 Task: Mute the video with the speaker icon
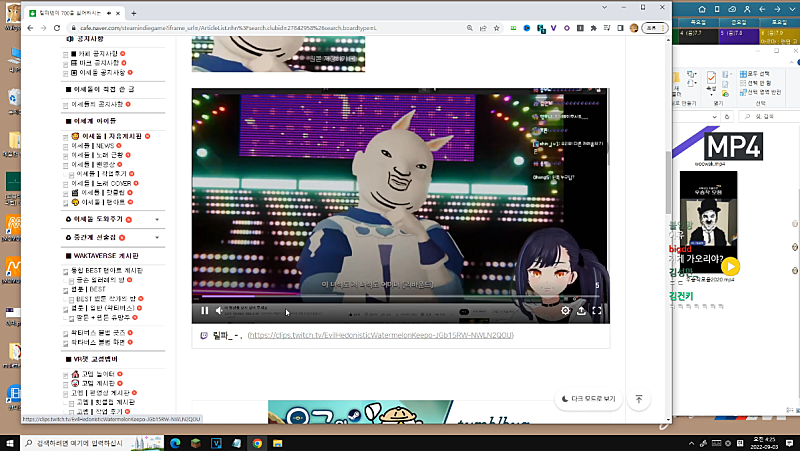[x=219, y=310]
